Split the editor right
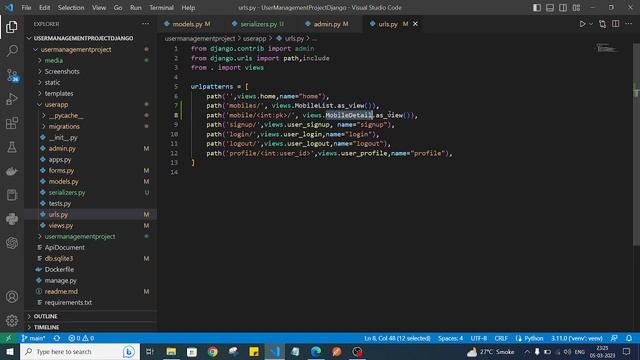Image resolution: width=640 pixels, height=360 pixels. coord(616,24)
